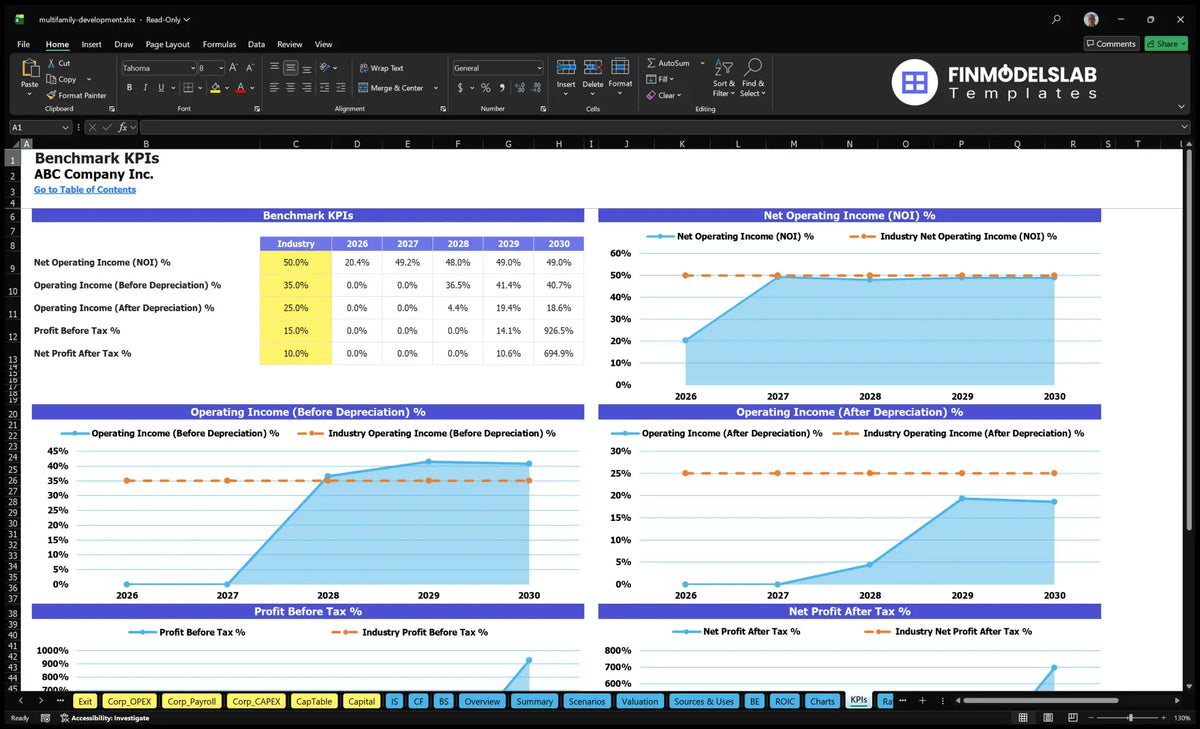Toggle Wrap Text
This screenshot has height=729, width=1200.
[x=381, y=68]
